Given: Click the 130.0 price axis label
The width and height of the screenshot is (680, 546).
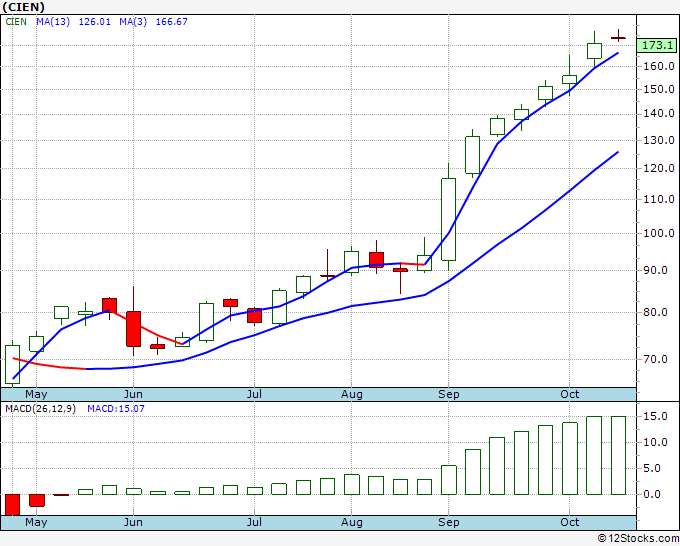Looking at the screenshot, I should 660,140.
